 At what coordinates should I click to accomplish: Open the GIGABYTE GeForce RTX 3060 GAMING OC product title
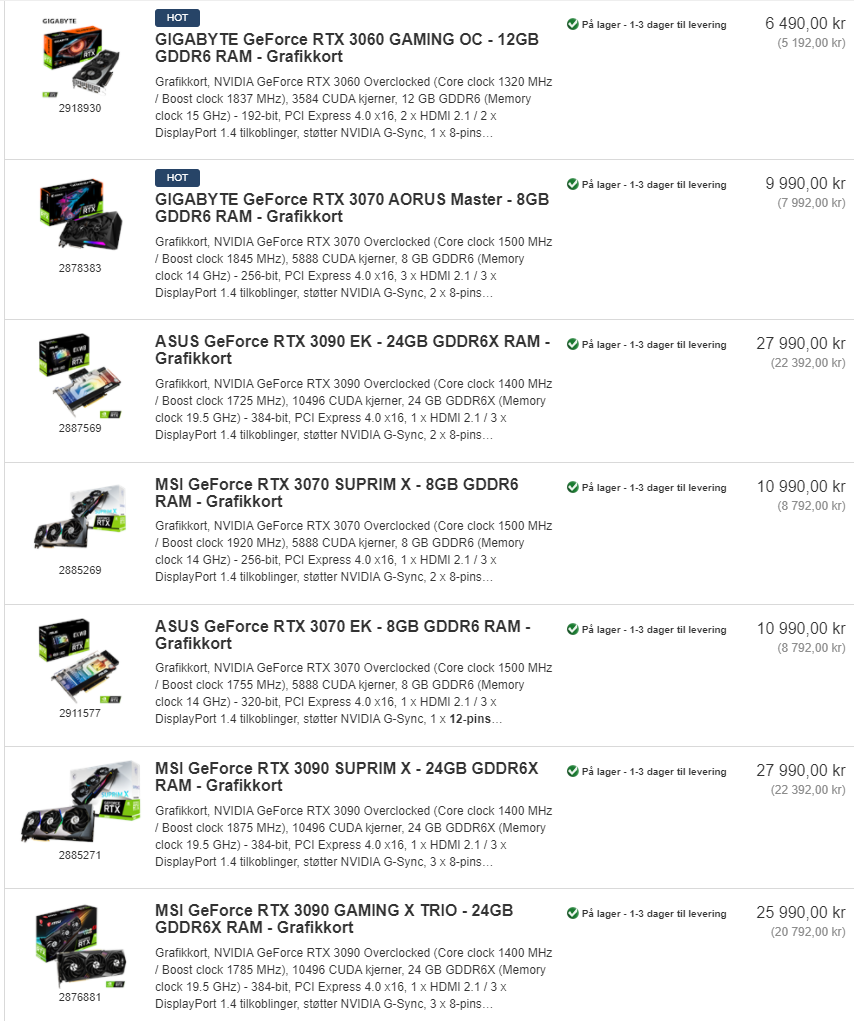tap(347, 48)
